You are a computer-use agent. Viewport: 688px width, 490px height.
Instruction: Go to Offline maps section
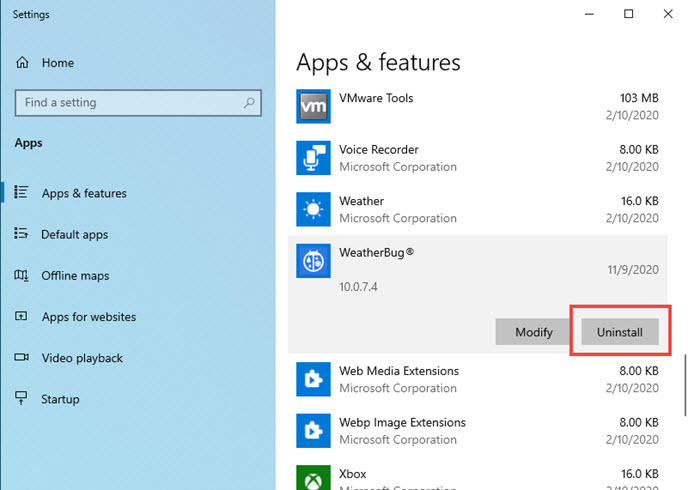click(x=75, y=275)
